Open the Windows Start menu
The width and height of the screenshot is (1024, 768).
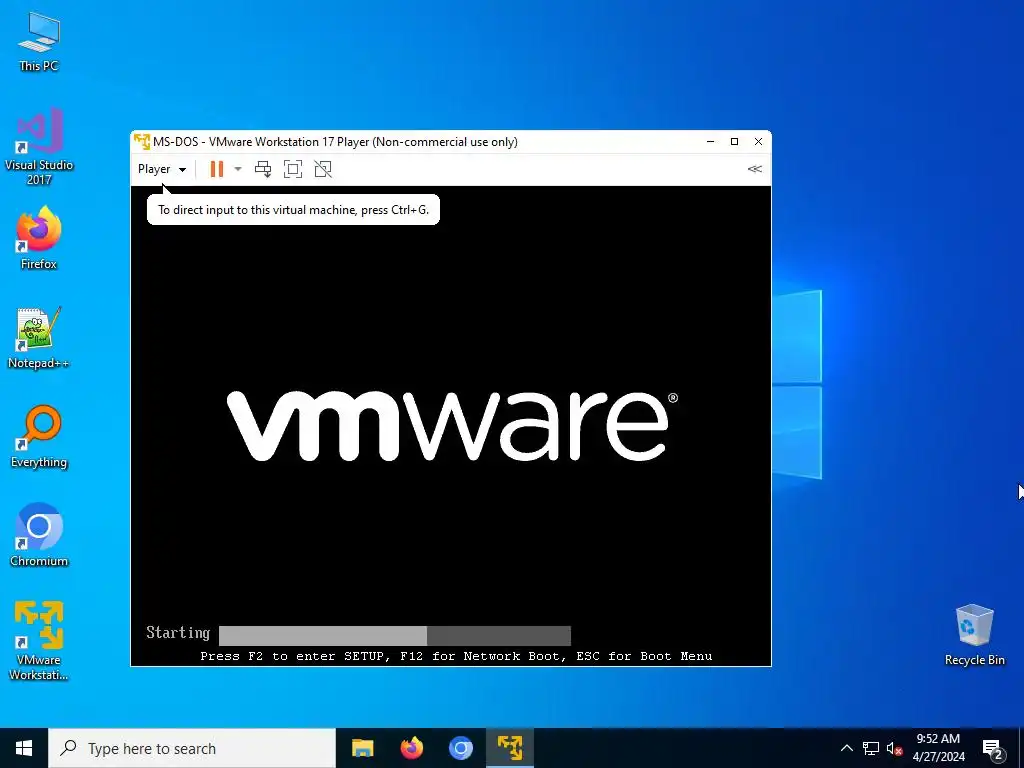[24, 748]
